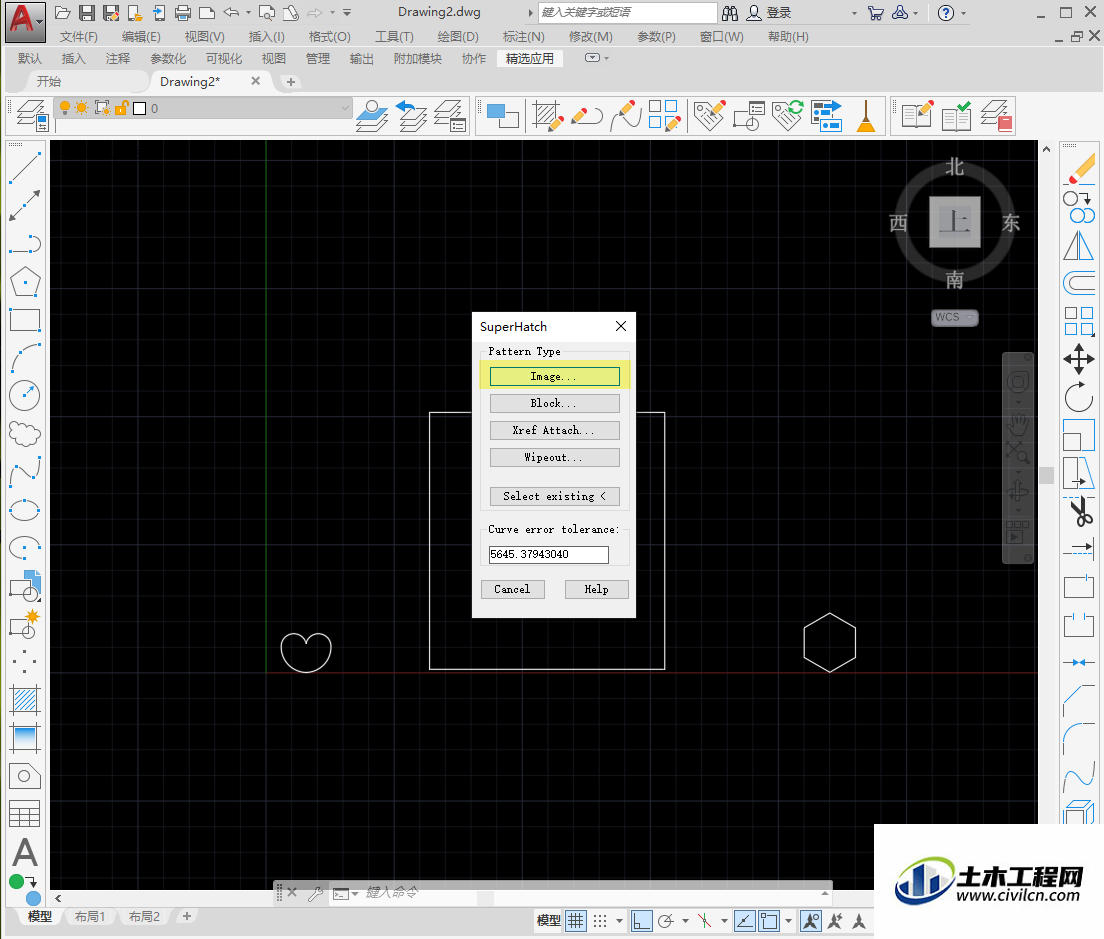
Task: Switch to the 注释 ribbon tab
Action: coord(118,58)
